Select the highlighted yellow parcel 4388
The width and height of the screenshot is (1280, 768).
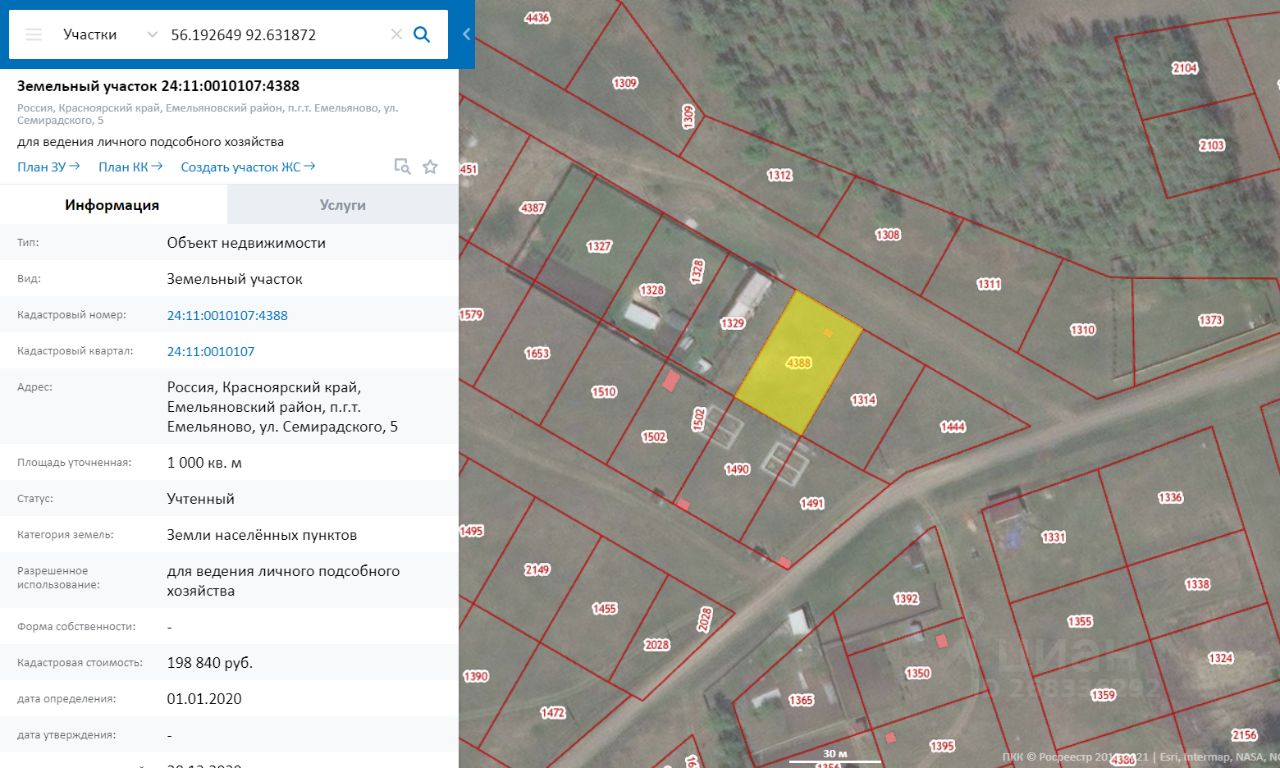799,363
